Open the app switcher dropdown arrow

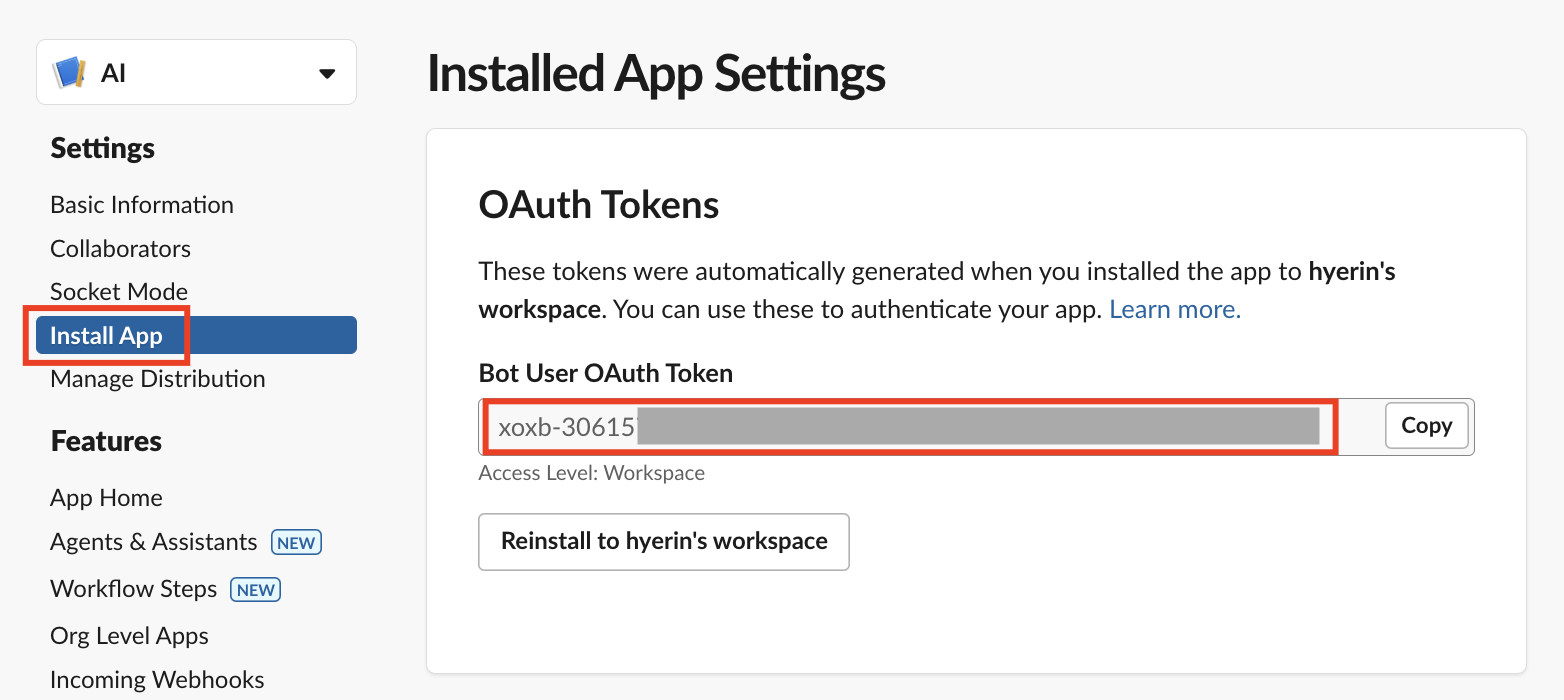click(x=327, y=72)
